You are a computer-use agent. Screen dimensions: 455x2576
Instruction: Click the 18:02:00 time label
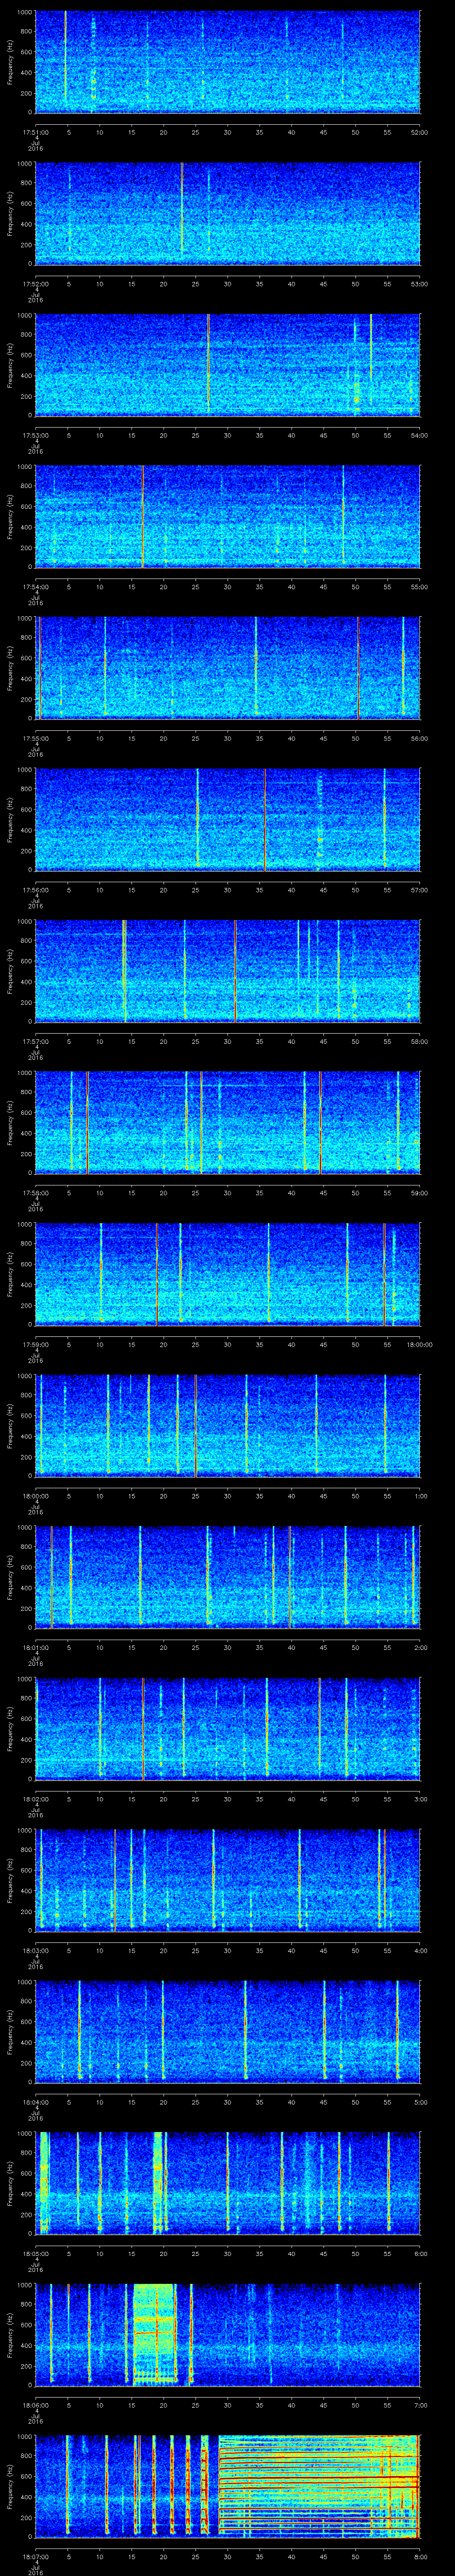point(35,1798)
